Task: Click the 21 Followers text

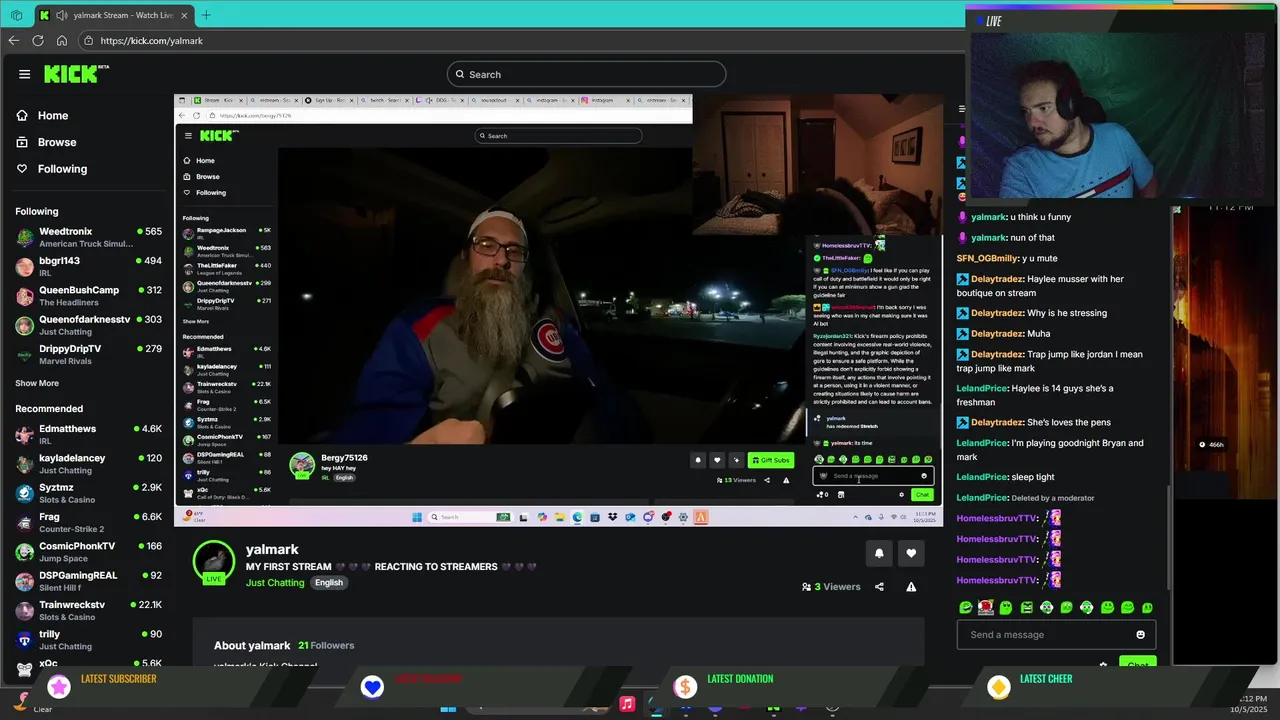Action: (x=326, y=645)
